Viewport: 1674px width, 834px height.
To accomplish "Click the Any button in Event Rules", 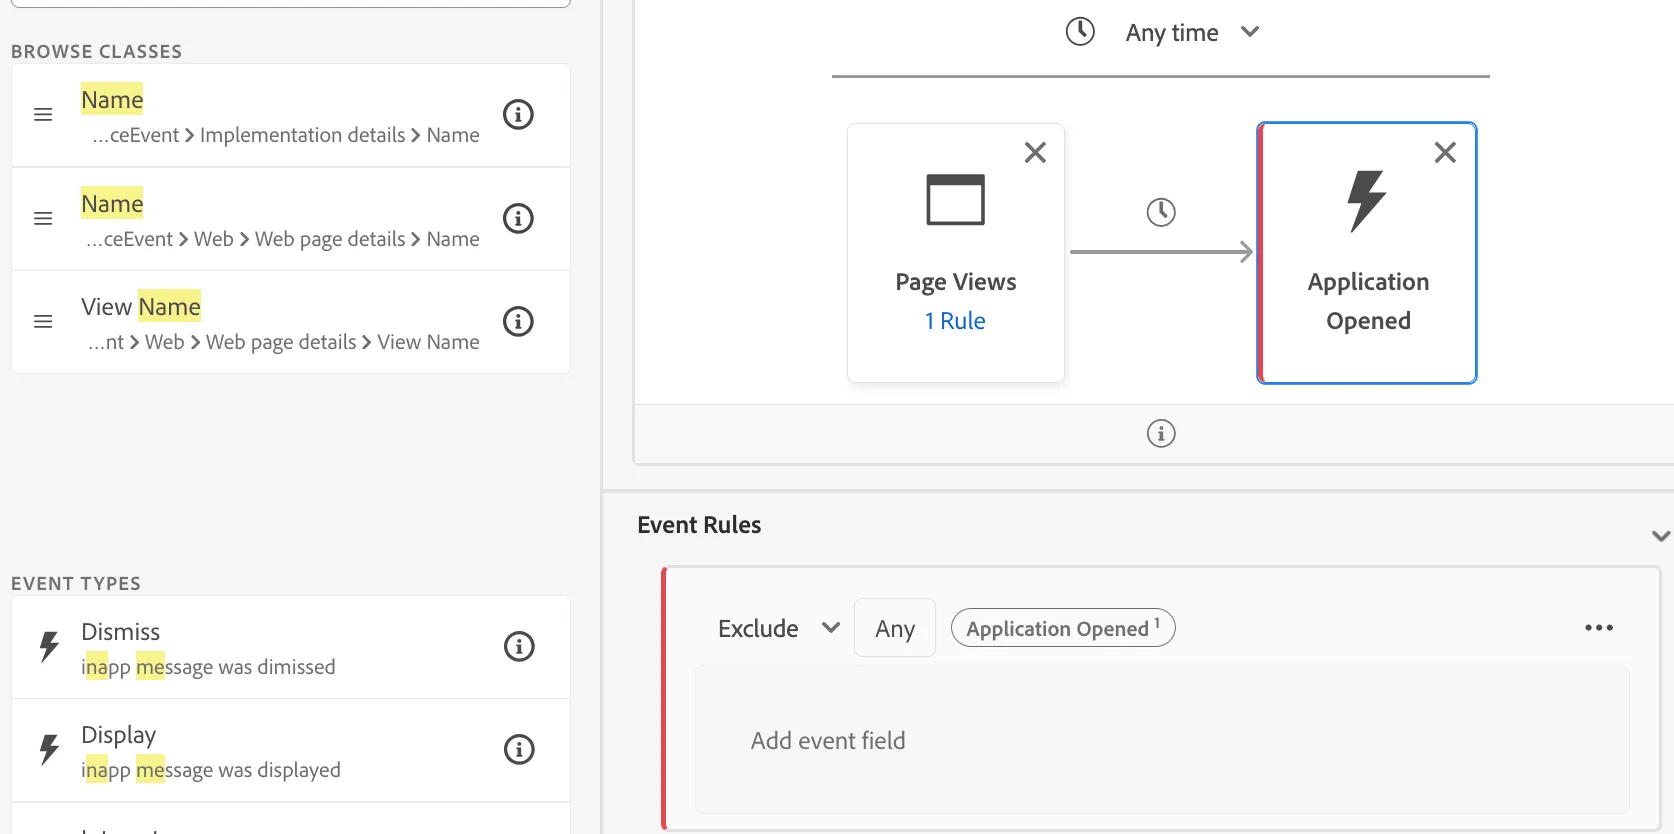I will [x=895, y=628].
